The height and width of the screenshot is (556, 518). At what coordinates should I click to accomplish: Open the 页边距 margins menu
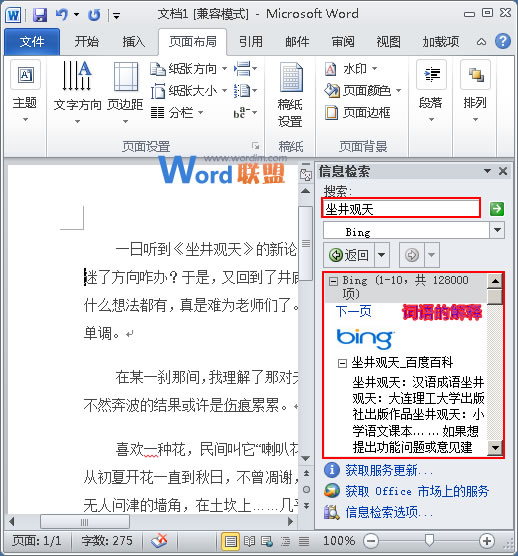point(126,93)
